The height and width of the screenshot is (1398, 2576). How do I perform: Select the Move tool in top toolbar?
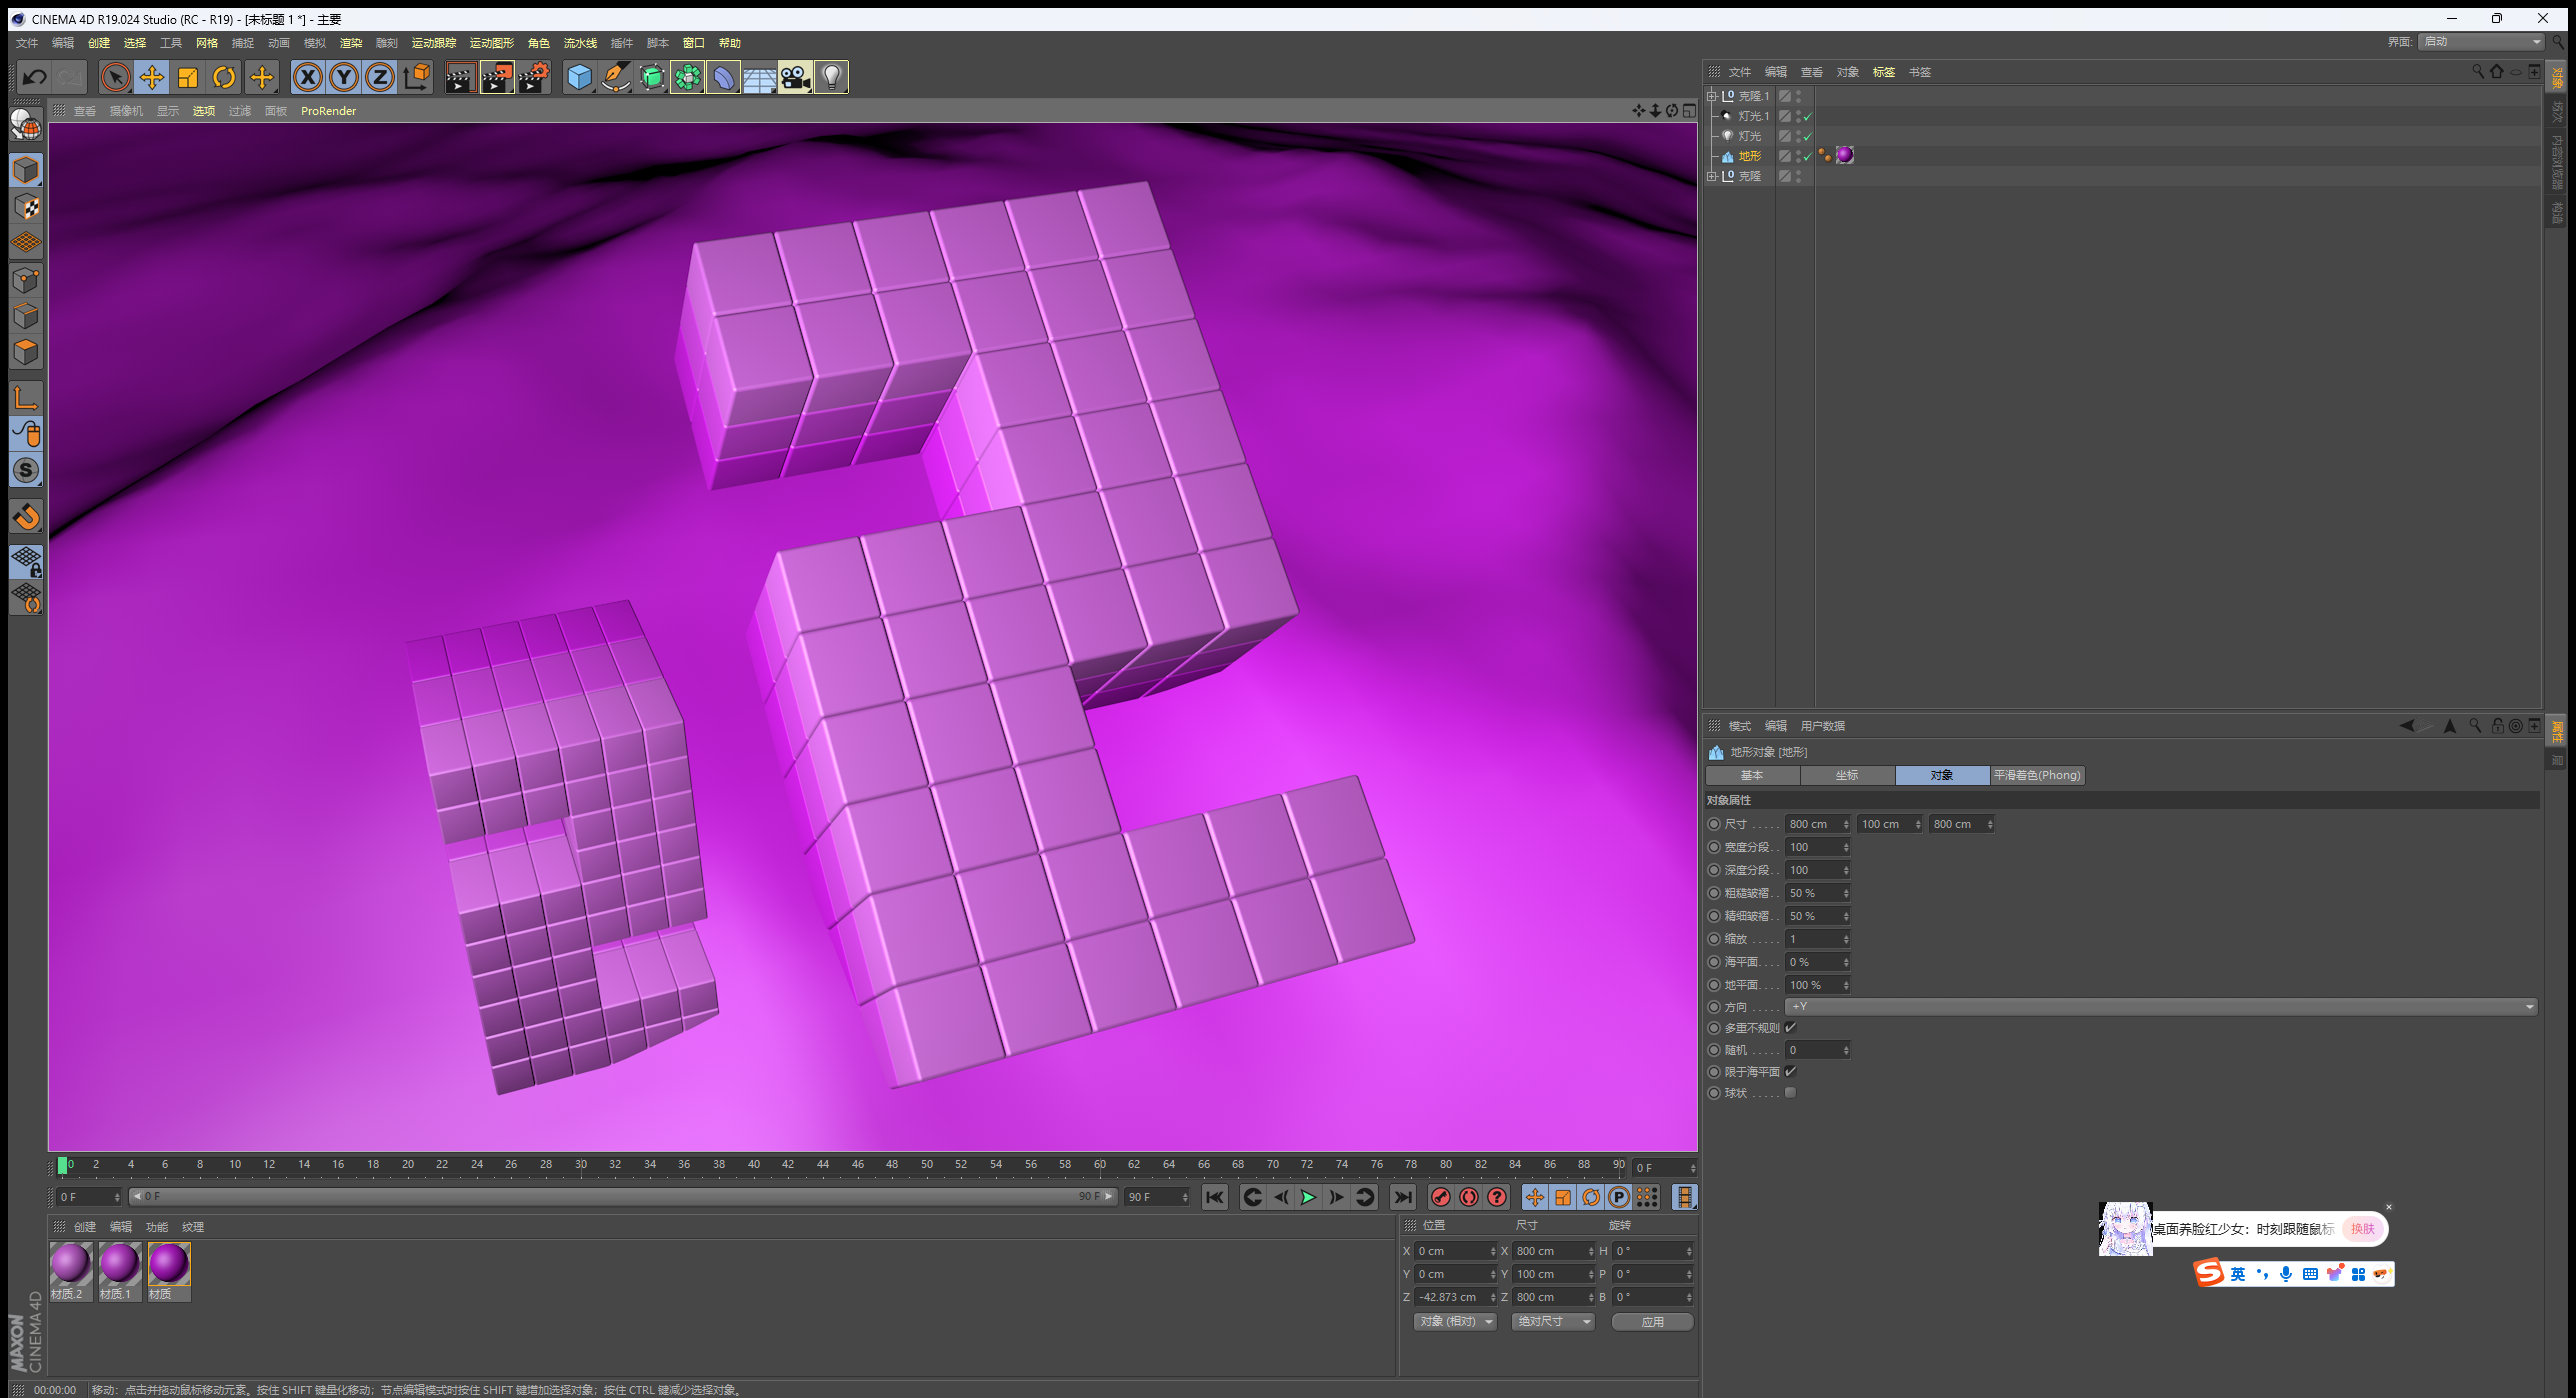(x=152, y=77)
